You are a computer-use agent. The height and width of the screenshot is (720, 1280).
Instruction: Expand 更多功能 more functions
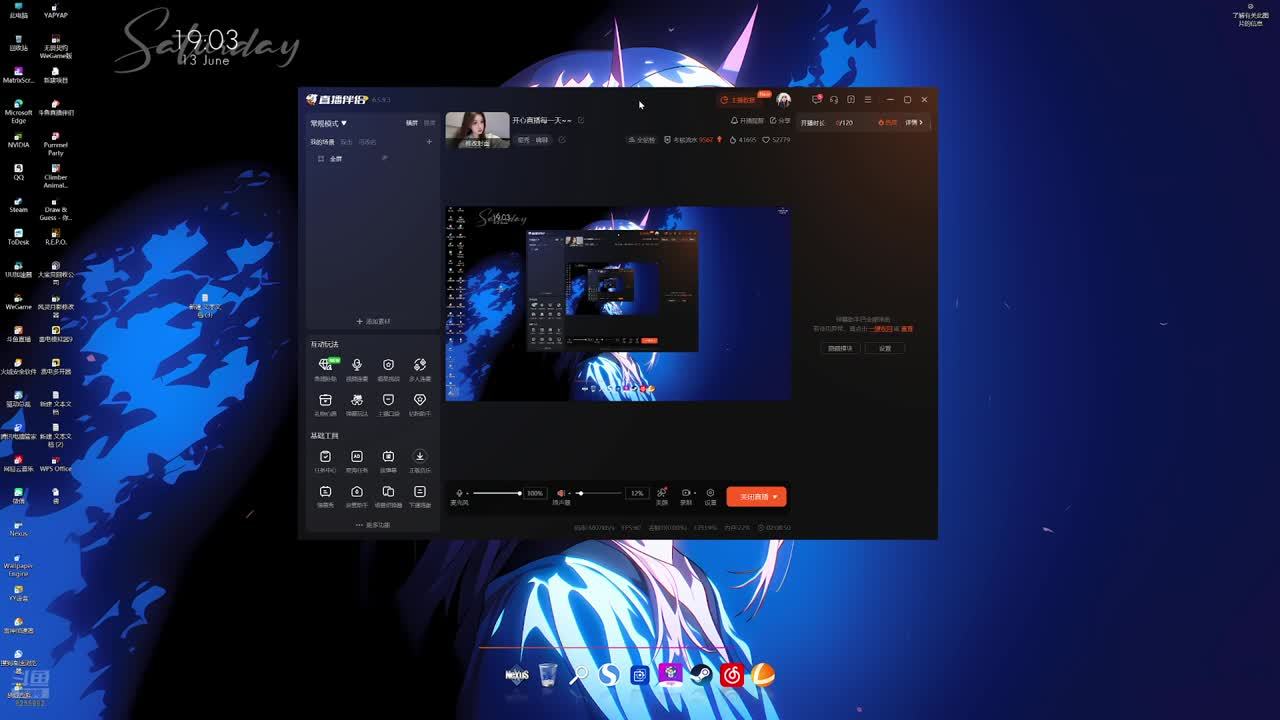(373, 525)
